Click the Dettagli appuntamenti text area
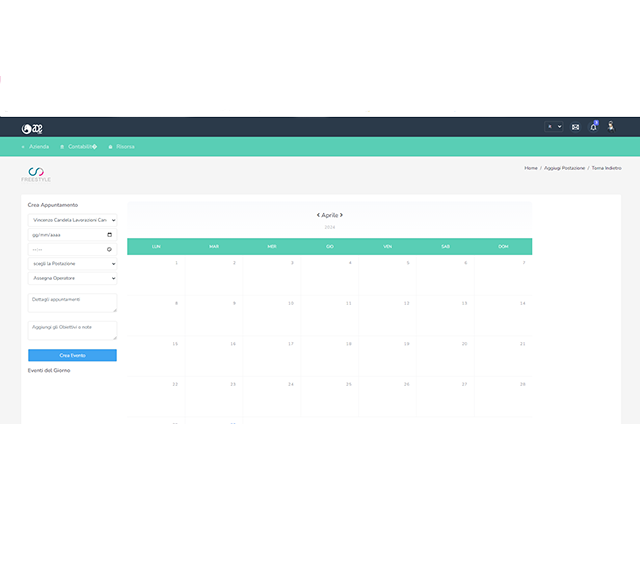640x570 pixels. click(x=72, y=302)
